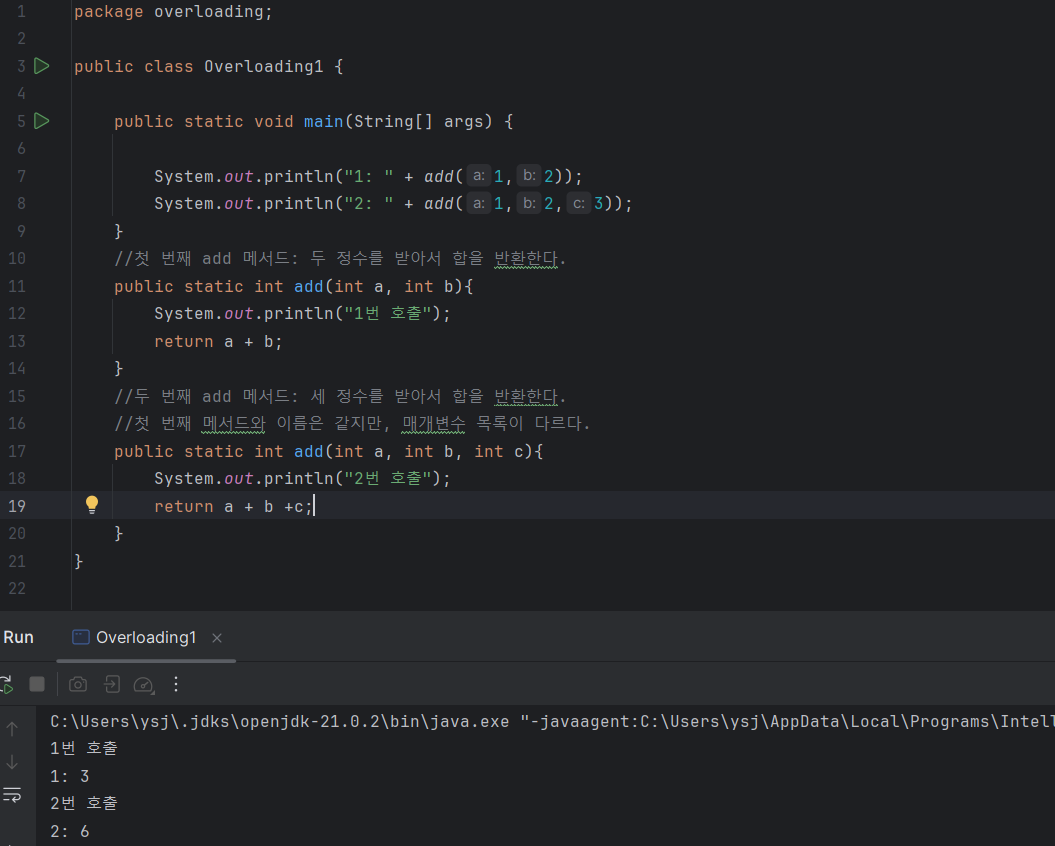Click the camera thread-dump icon in Run toolbar

coord(78,684)
